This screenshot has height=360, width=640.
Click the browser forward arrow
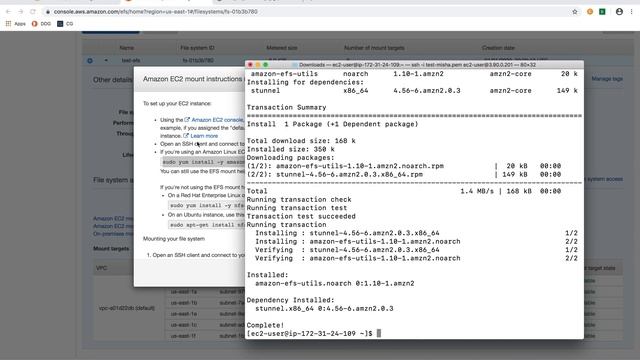pos(20,12)
